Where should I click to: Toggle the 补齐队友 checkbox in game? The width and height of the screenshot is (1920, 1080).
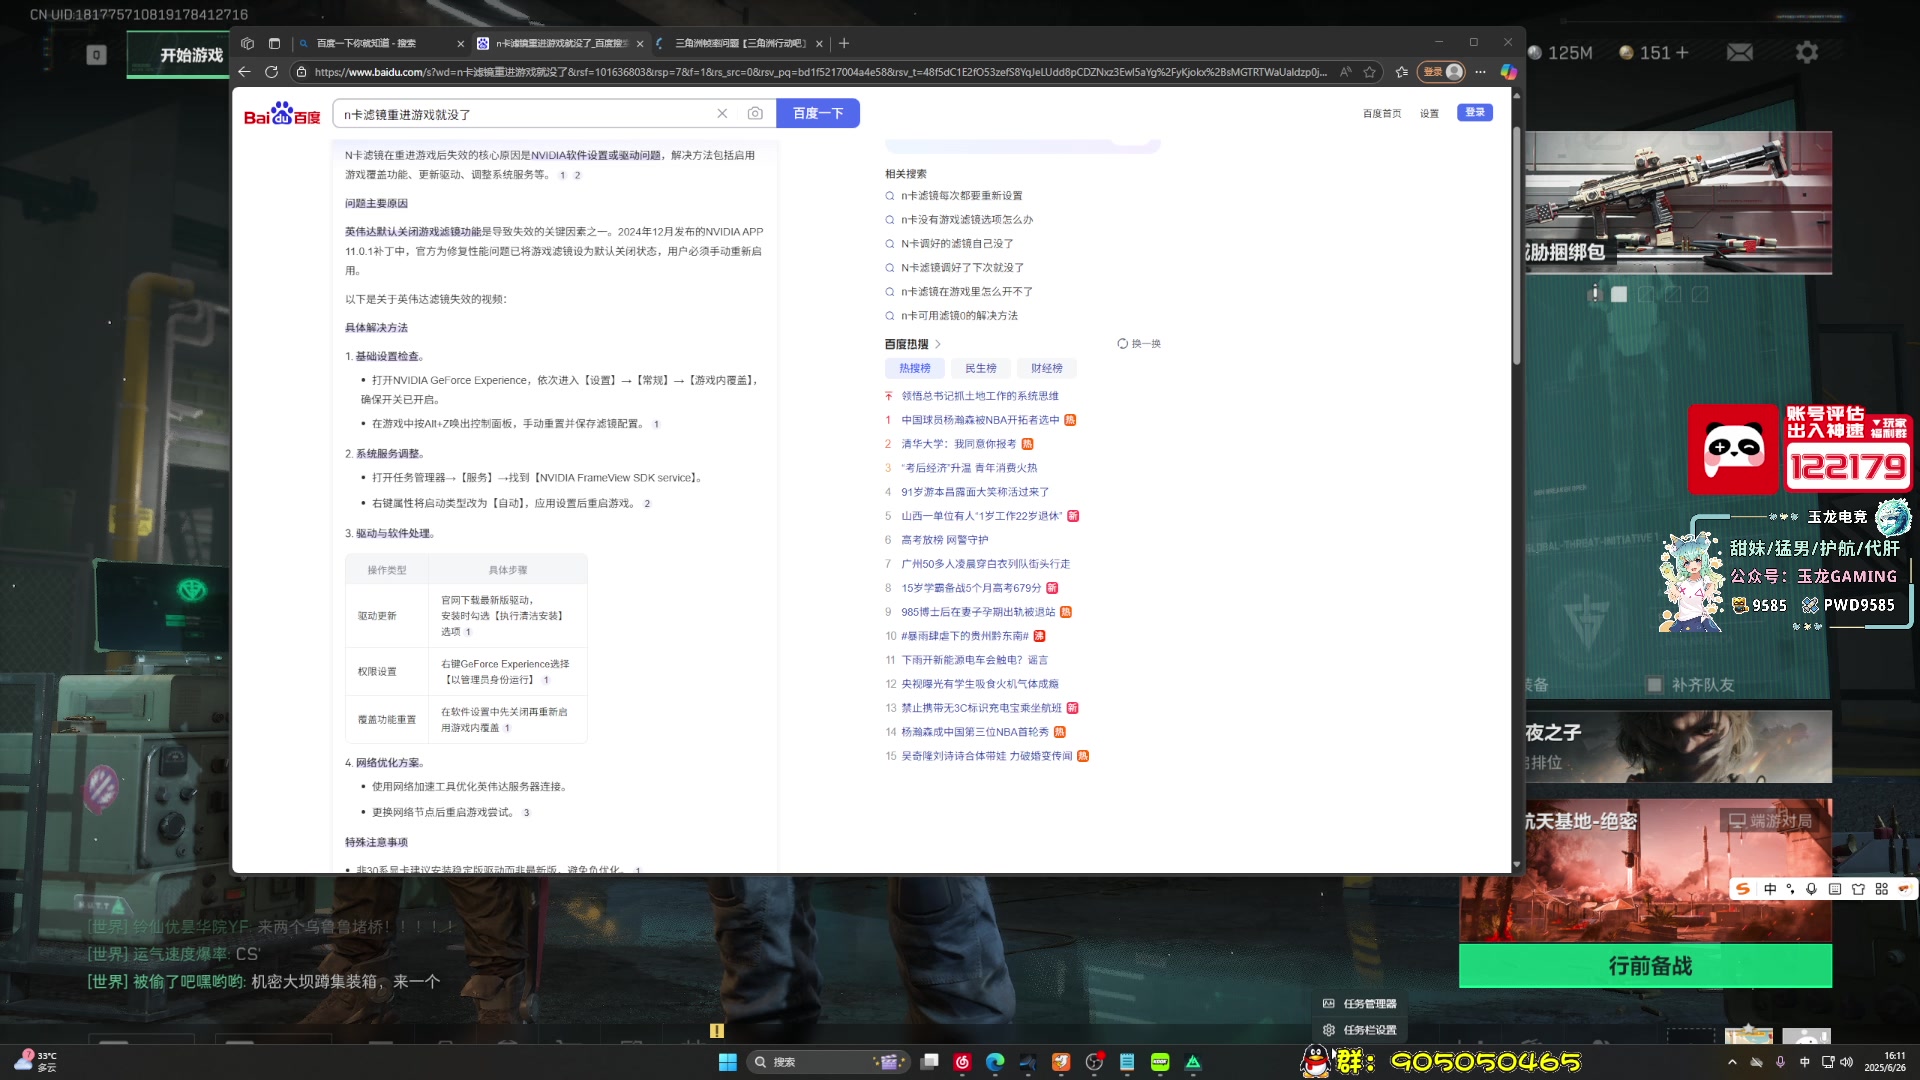click(1655, 685)
